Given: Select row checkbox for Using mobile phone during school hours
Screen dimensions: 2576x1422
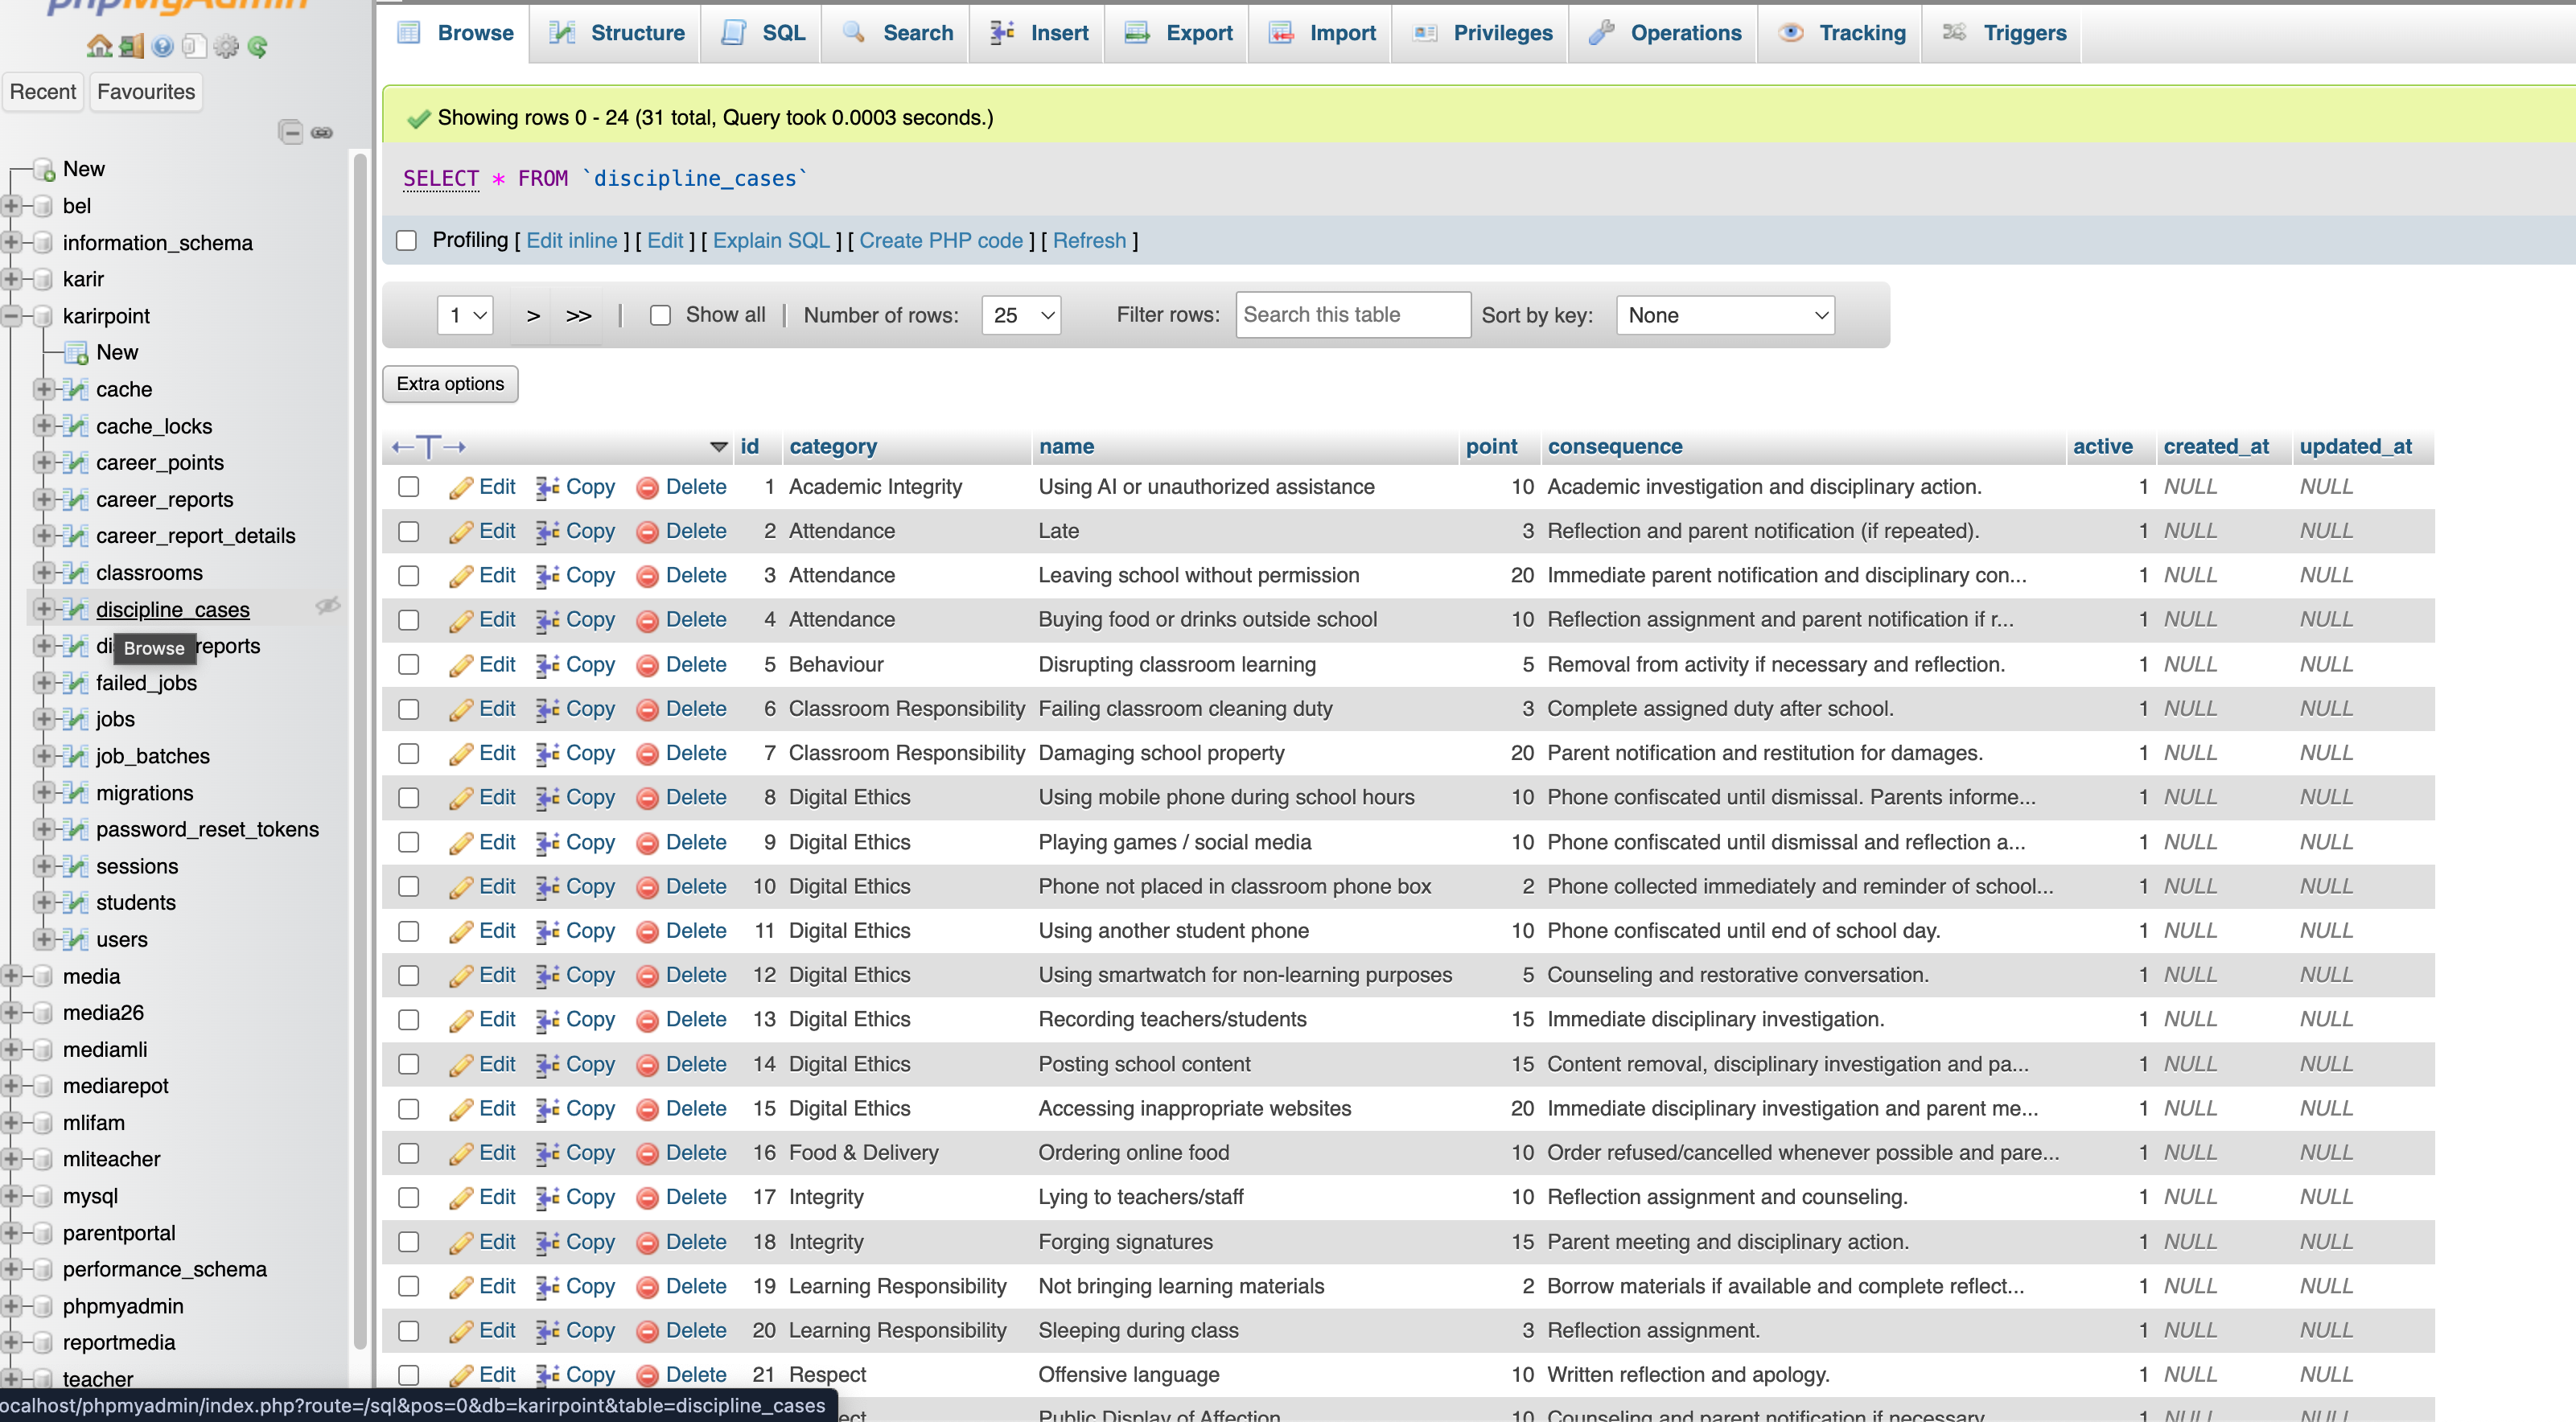Looking at the screenshot, I should tap(408, 797).
